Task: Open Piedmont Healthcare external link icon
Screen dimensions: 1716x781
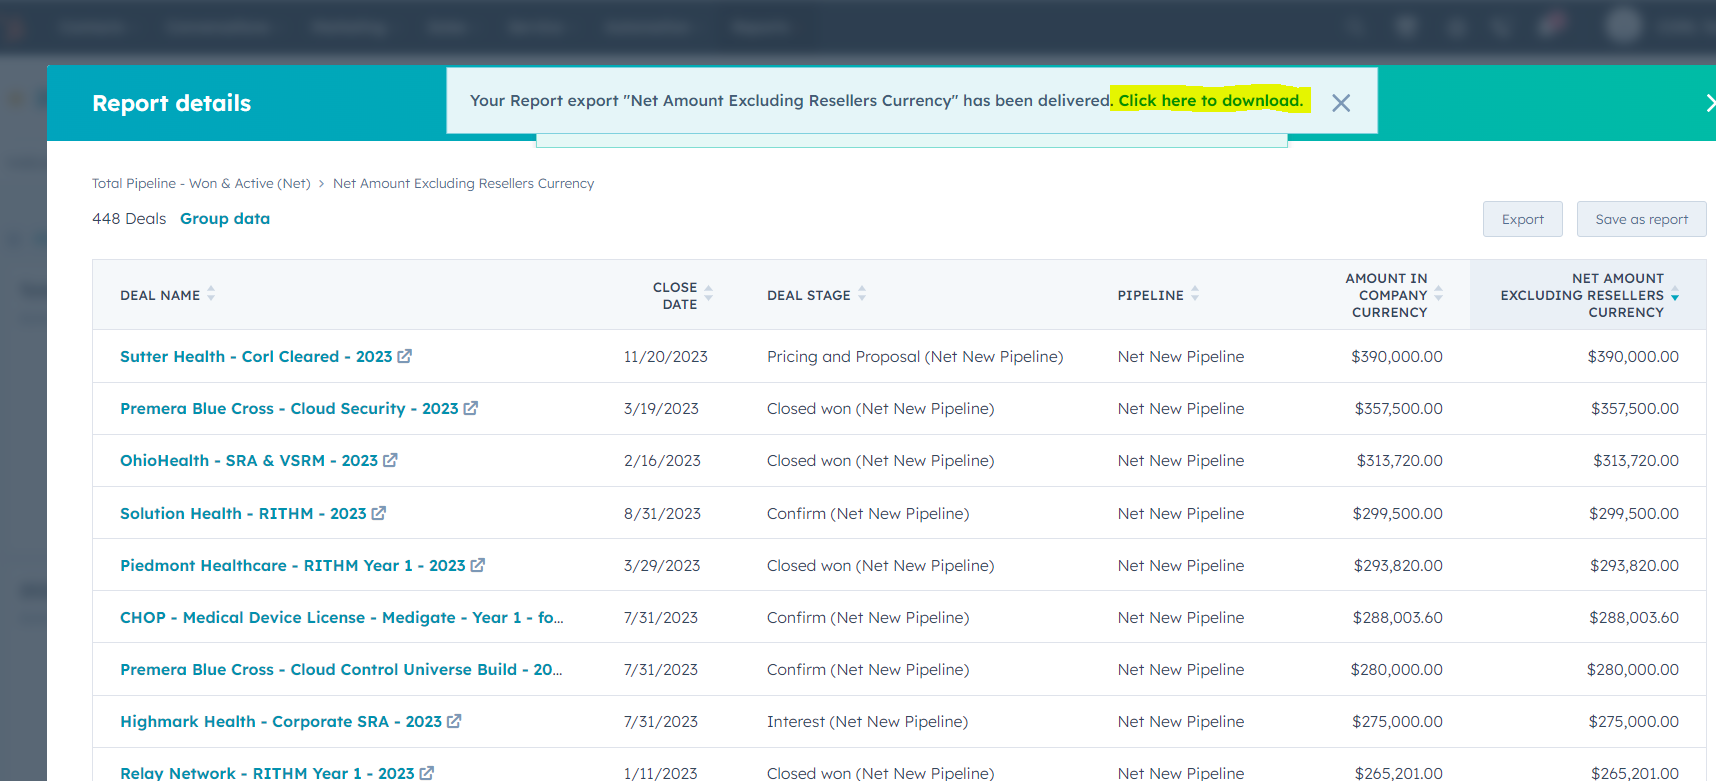Action: pos(477,565)
